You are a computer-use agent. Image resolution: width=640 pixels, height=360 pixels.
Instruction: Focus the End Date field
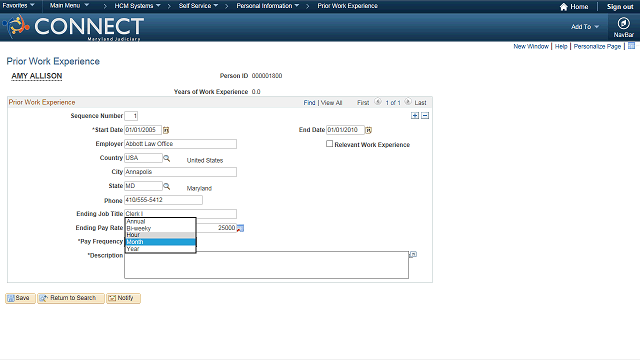(345, 130)
